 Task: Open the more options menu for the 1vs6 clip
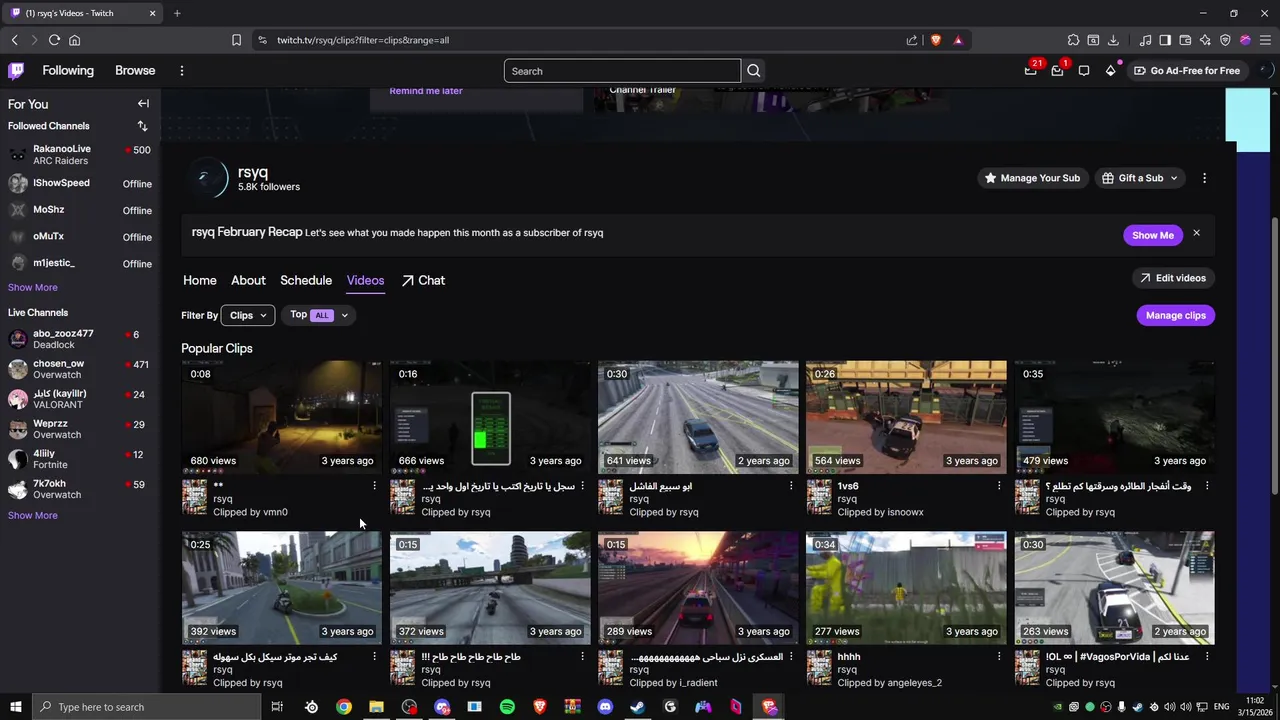(999, 486)
